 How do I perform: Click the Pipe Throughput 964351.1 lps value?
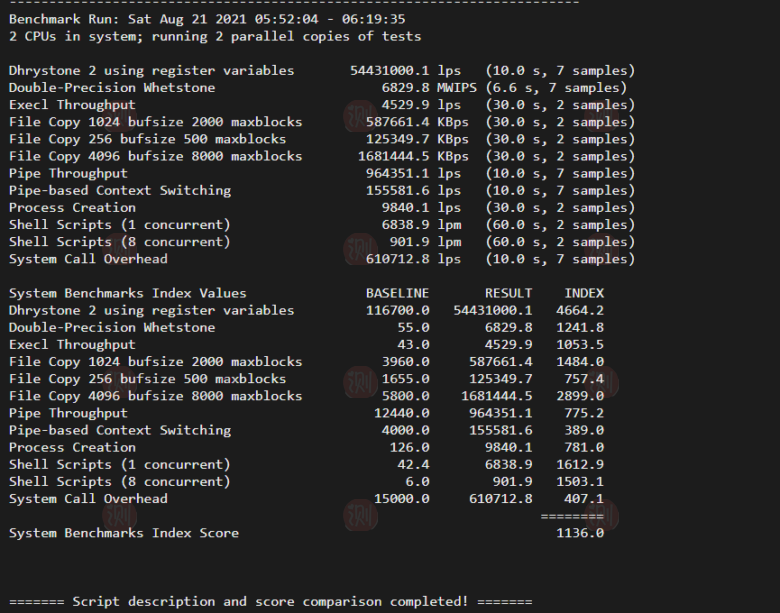coord(413,174)
